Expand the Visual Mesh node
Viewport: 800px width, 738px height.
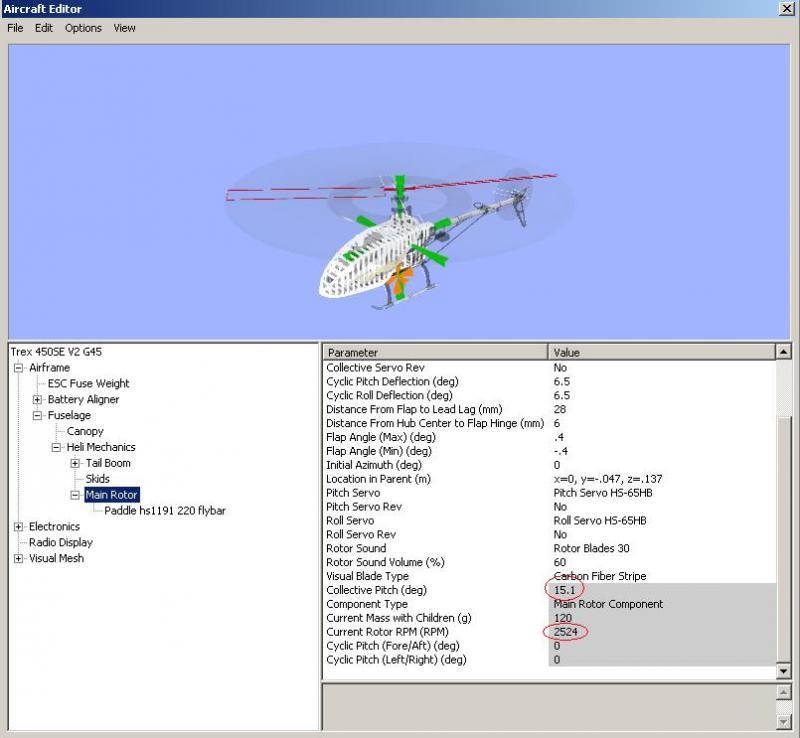point(19,559)
